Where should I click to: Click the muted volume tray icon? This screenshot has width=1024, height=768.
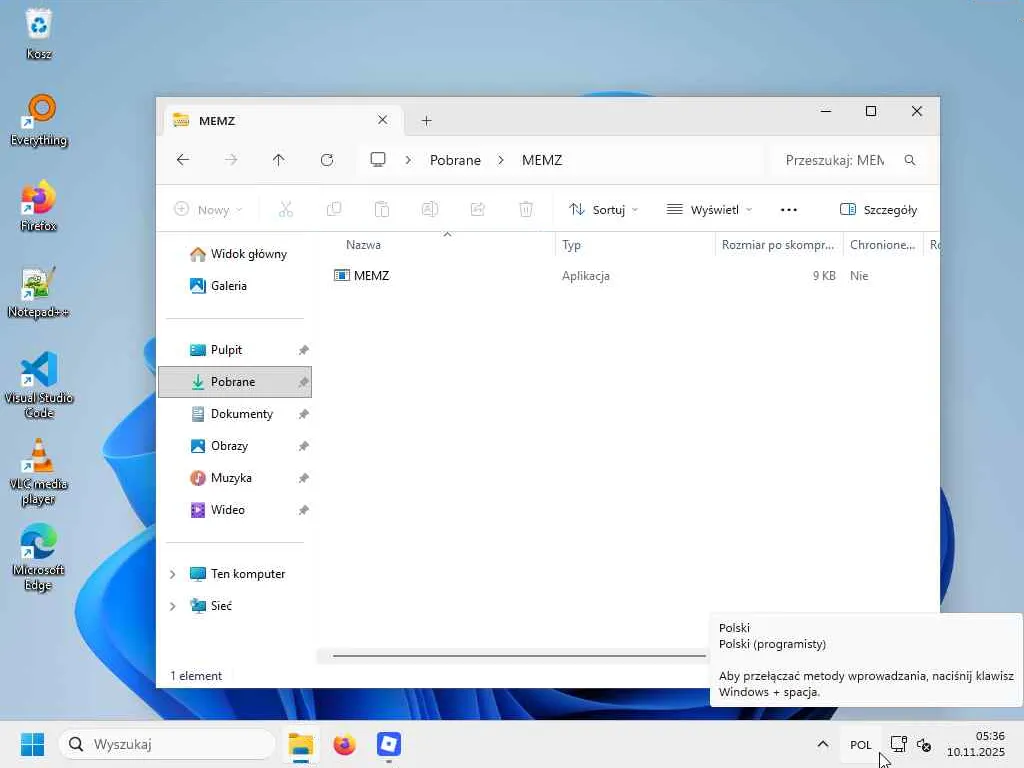pos(924,744)
